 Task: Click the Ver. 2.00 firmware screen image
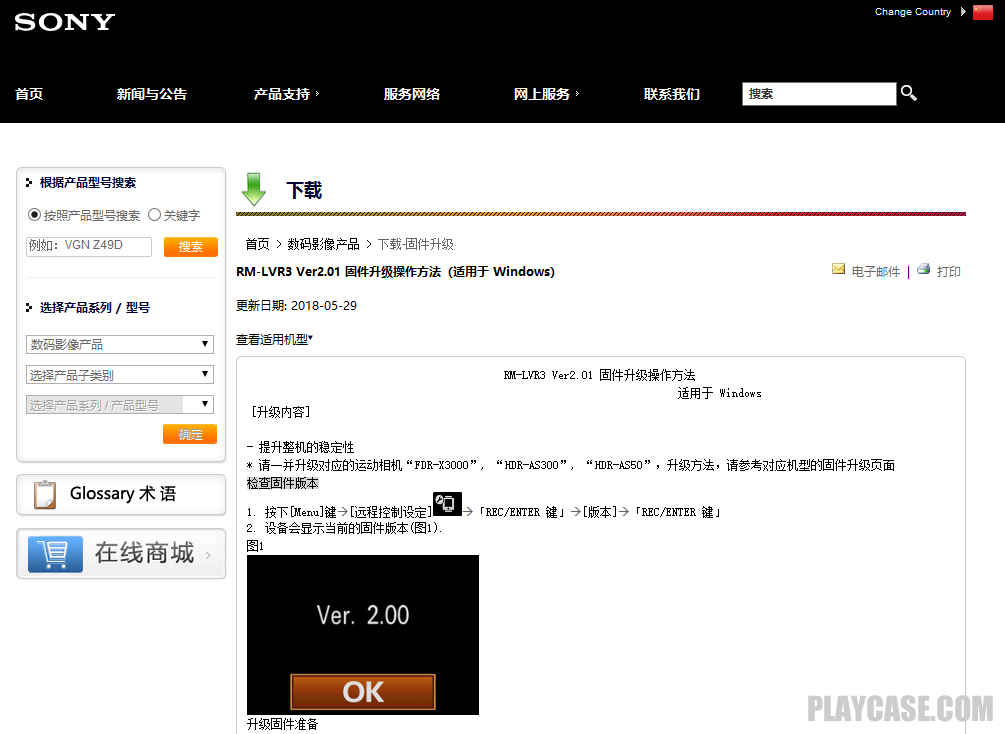363,635
